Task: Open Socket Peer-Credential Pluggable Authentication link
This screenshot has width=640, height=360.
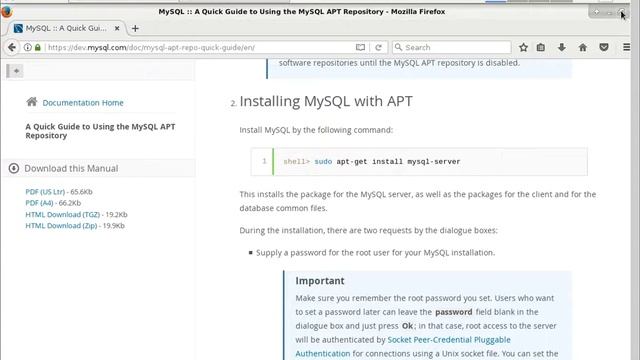Action: pyautogui.click(x=403, y=347)
